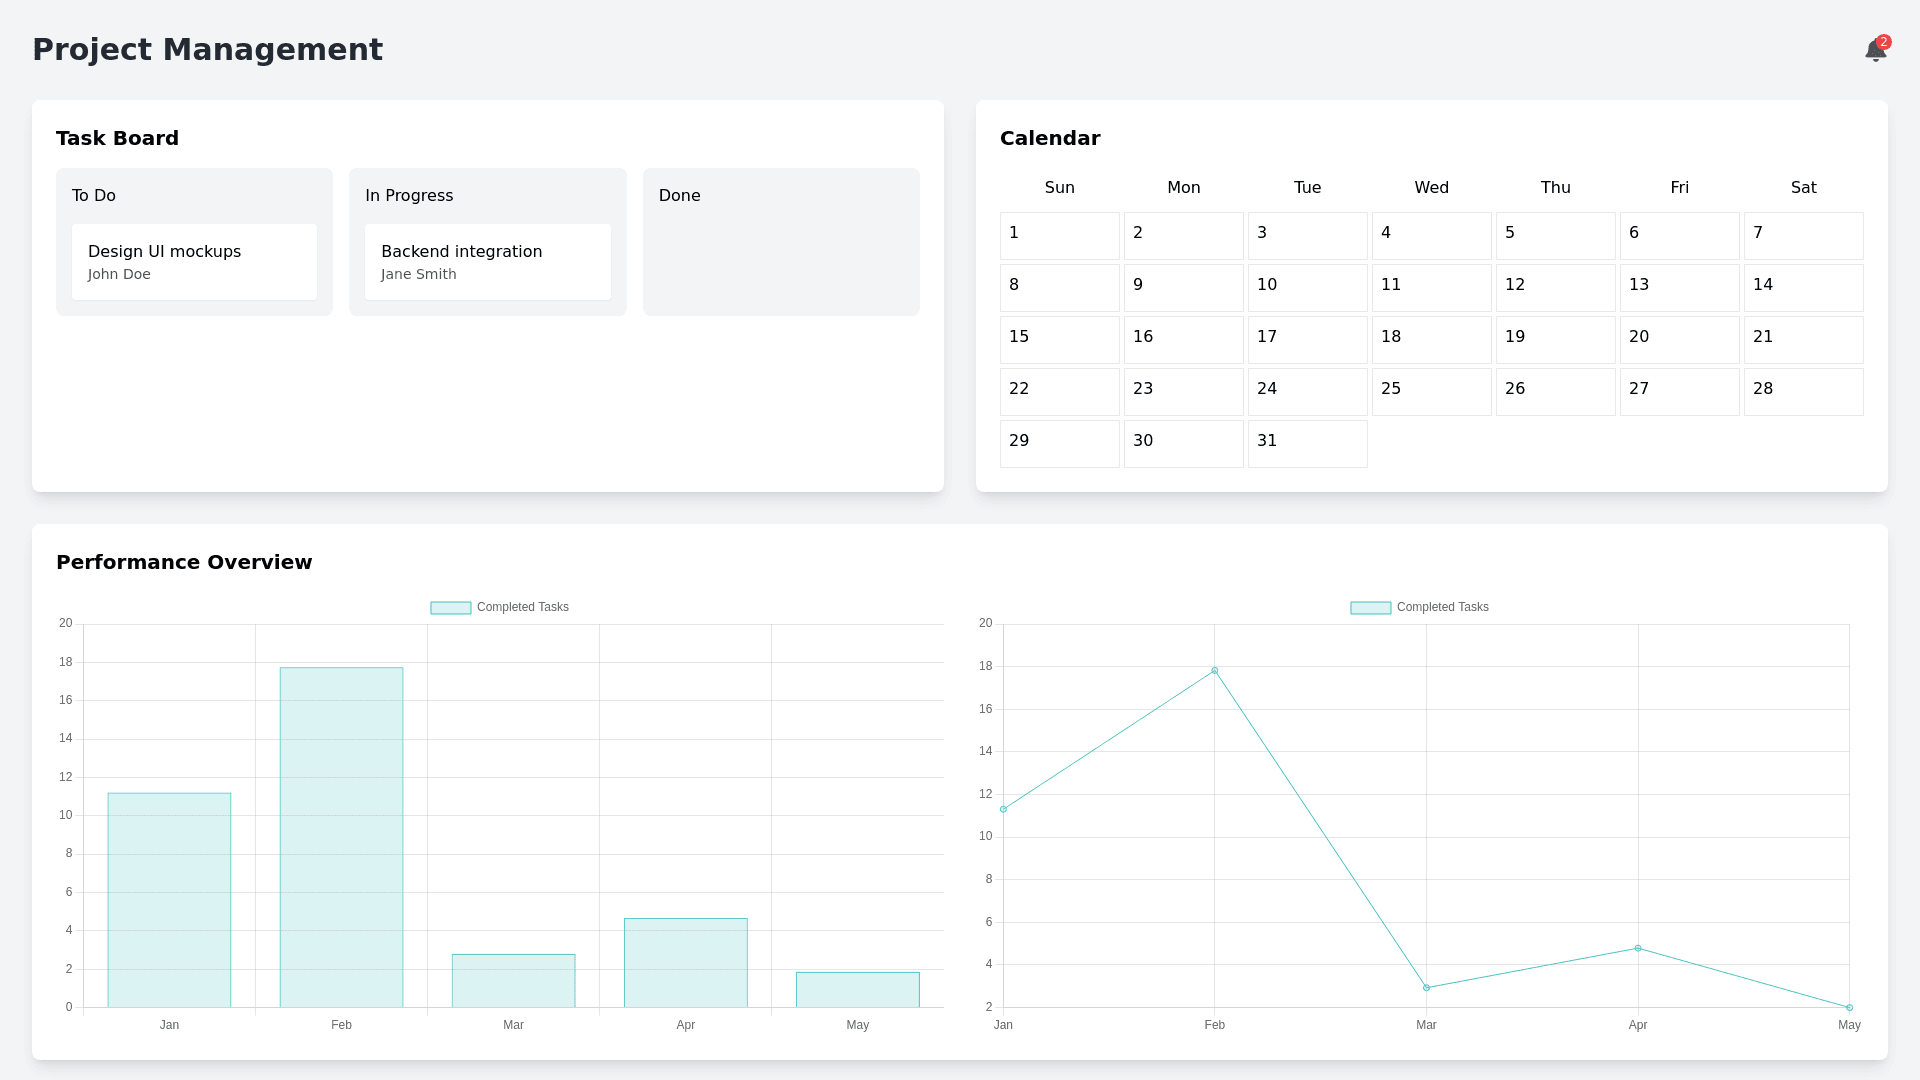Select calendar day 26 under Thu
1920x1080 pixels.
[1555, 392]
